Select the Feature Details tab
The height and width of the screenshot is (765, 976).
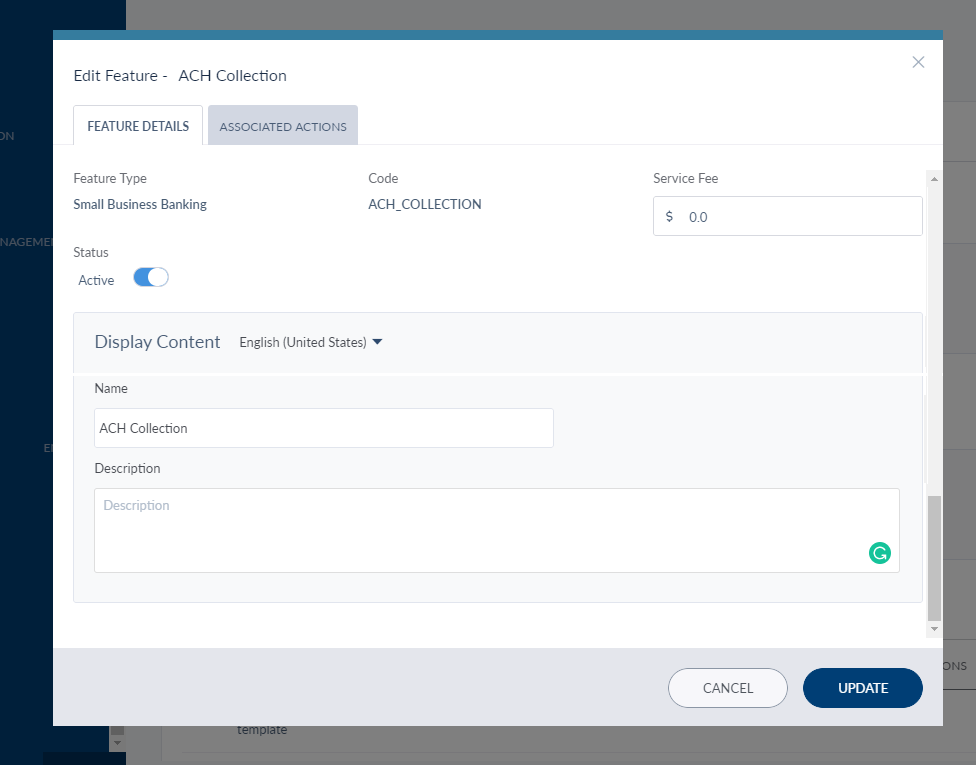(x=138, y=127)
